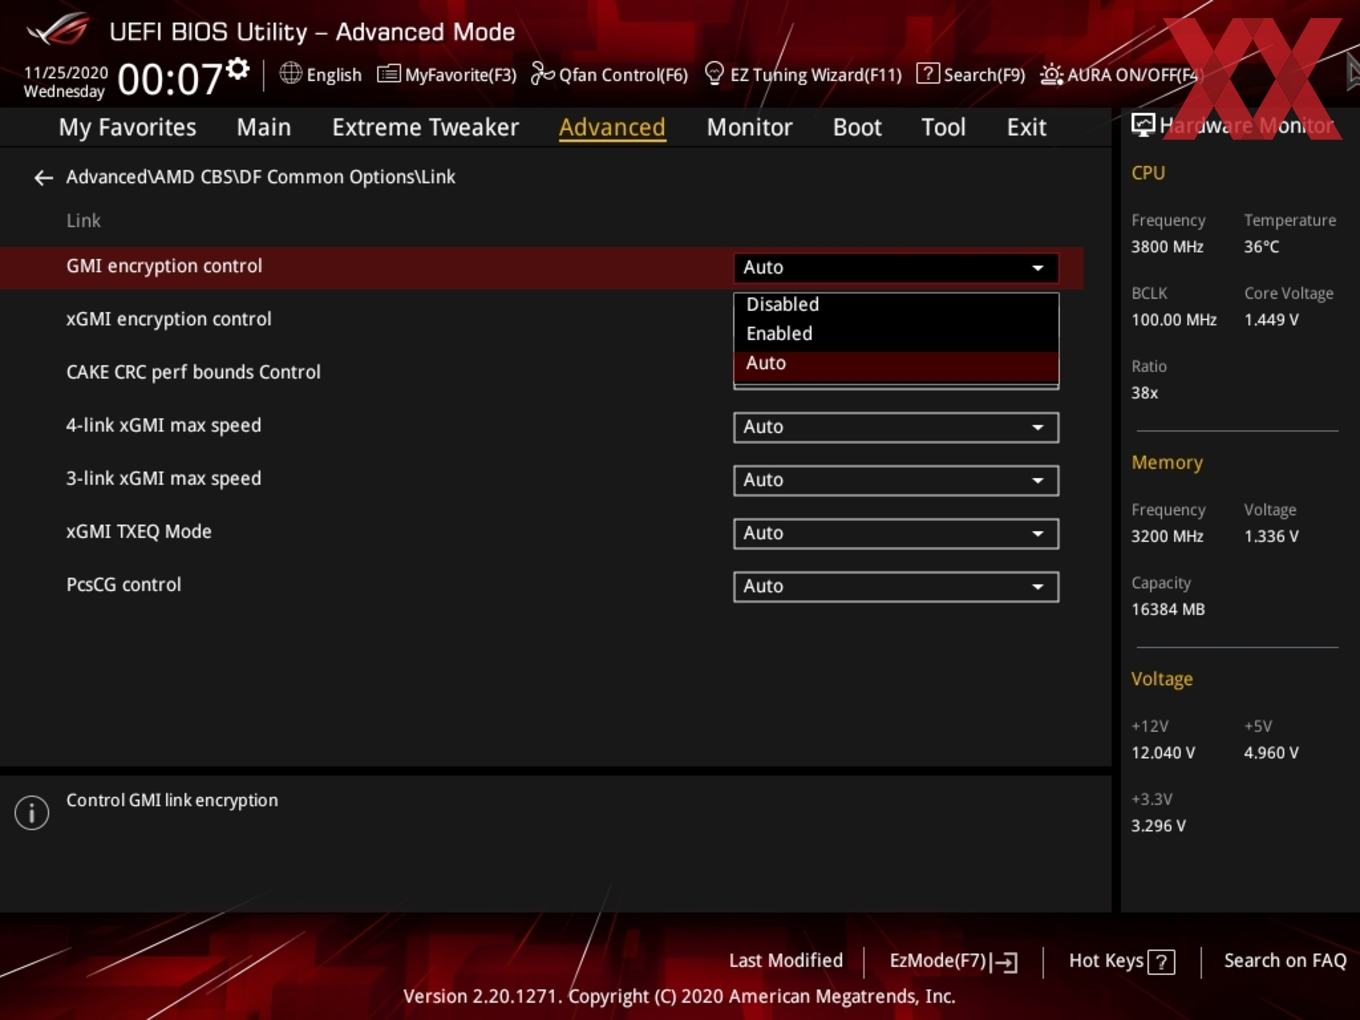Viewport: 1360px width, 1020px height.
Task: Select CAKE CRC perf bounds Control row
Action: click(x=193, y=372)
